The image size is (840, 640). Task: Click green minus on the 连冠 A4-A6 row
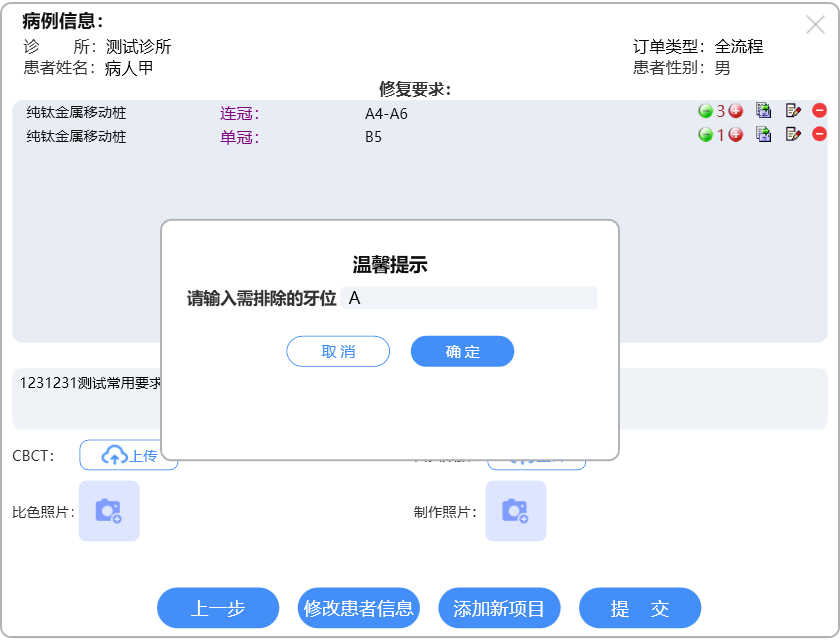[x=705, y=111]
